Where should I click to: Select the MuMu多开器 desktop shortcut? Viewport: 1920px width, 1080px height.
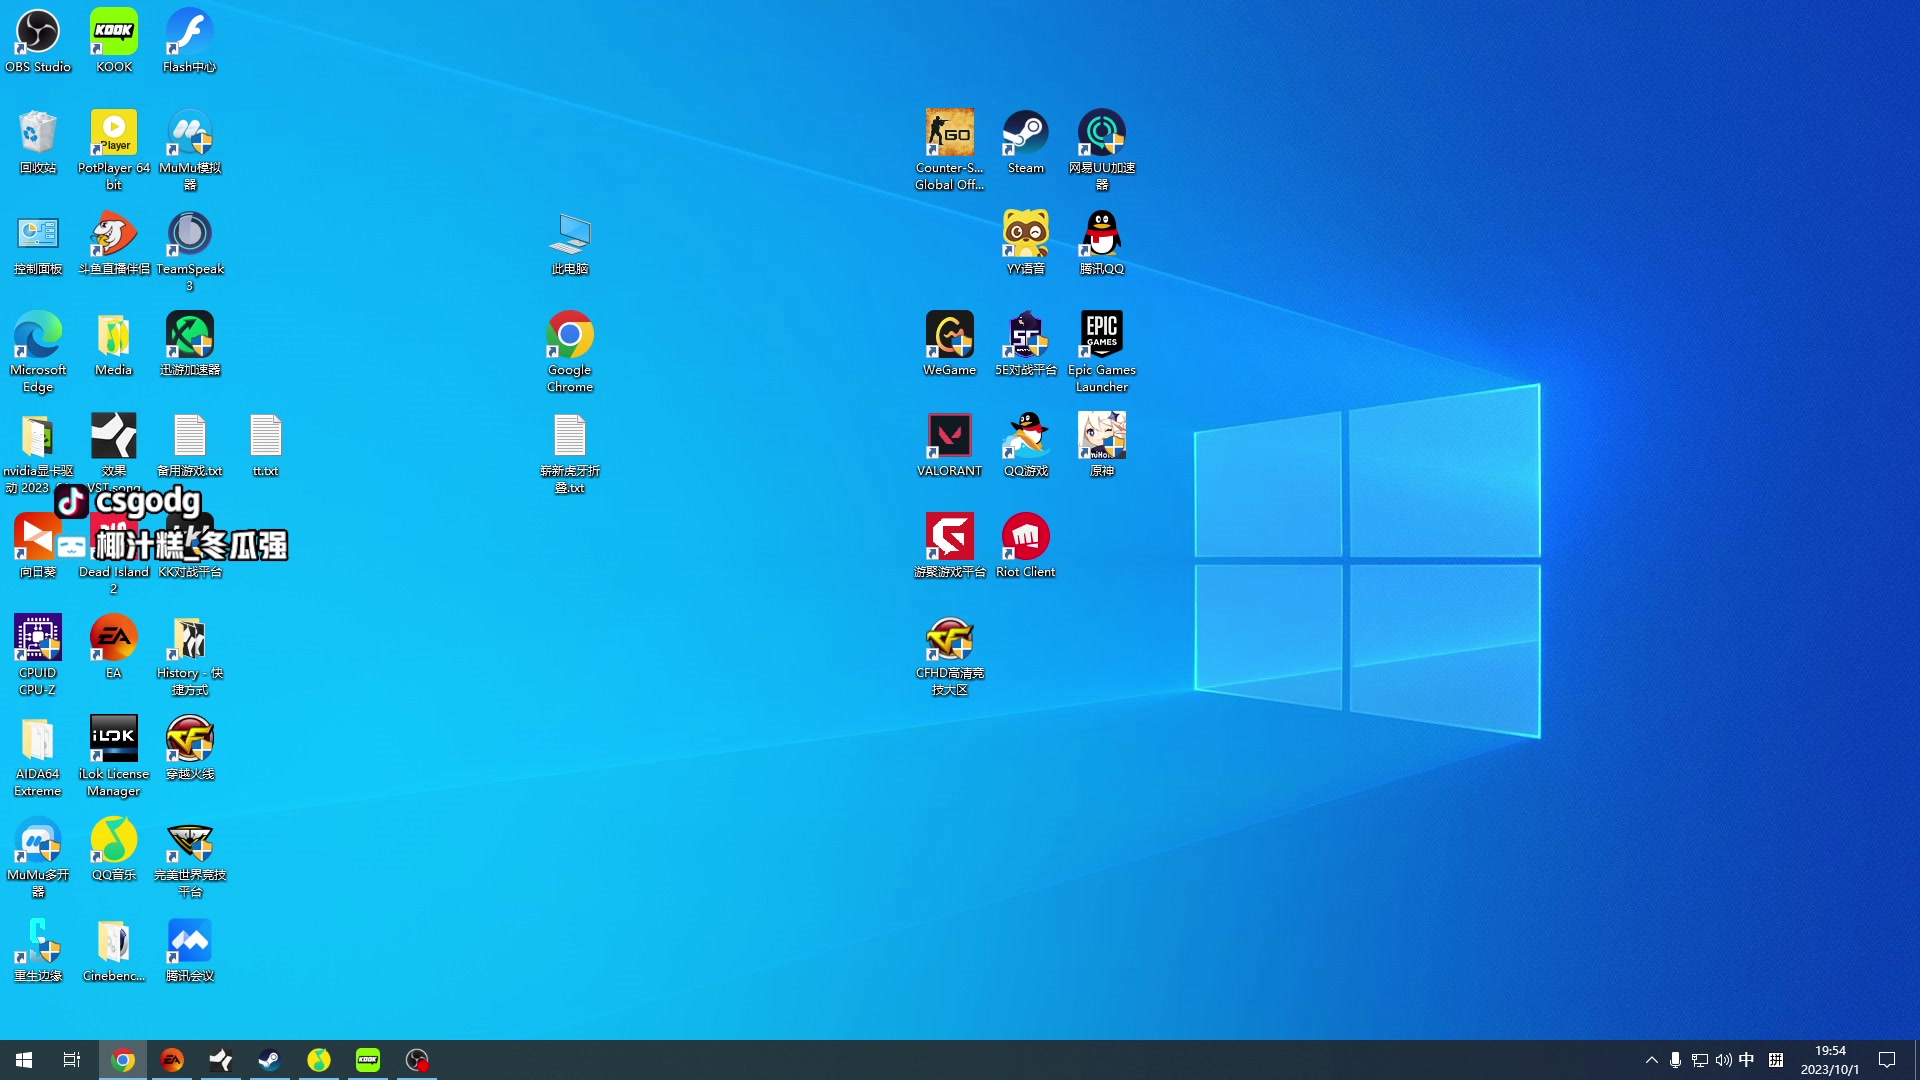click(38, 857)
